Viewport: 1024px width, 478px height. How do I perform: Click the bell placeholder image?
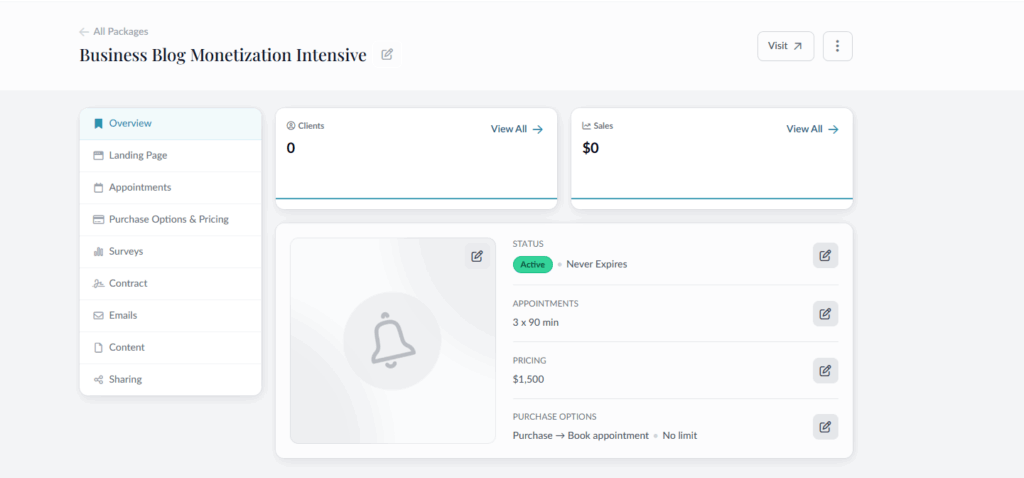click(392, 340)
